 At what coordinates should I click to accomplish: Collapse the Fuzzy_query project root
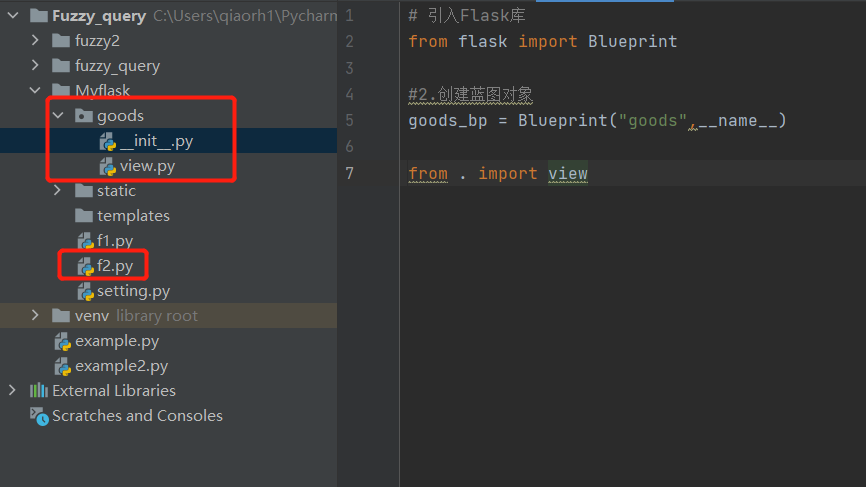13,15
